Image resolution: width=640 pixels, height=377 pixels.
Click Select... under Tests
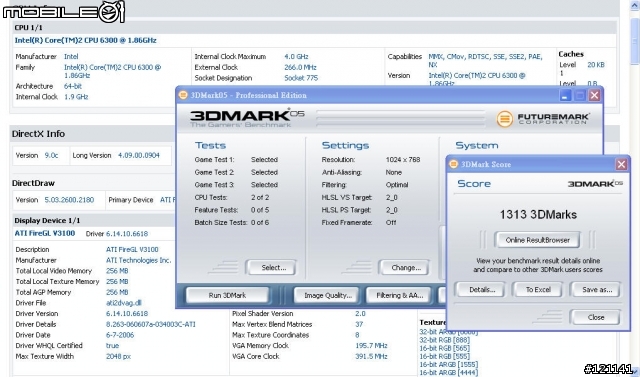coord(271,268)
